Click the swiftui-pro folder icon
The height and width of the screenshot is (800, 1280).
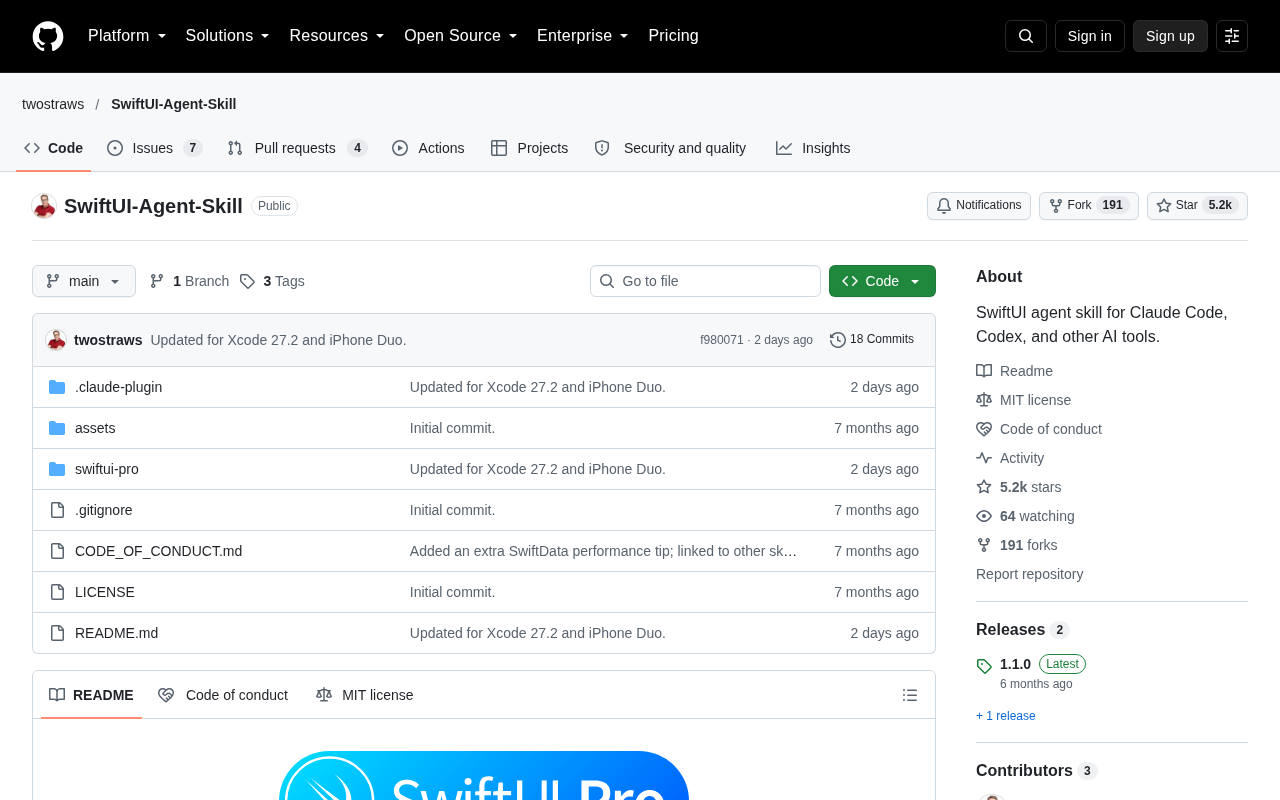click(x=57, y=469)
